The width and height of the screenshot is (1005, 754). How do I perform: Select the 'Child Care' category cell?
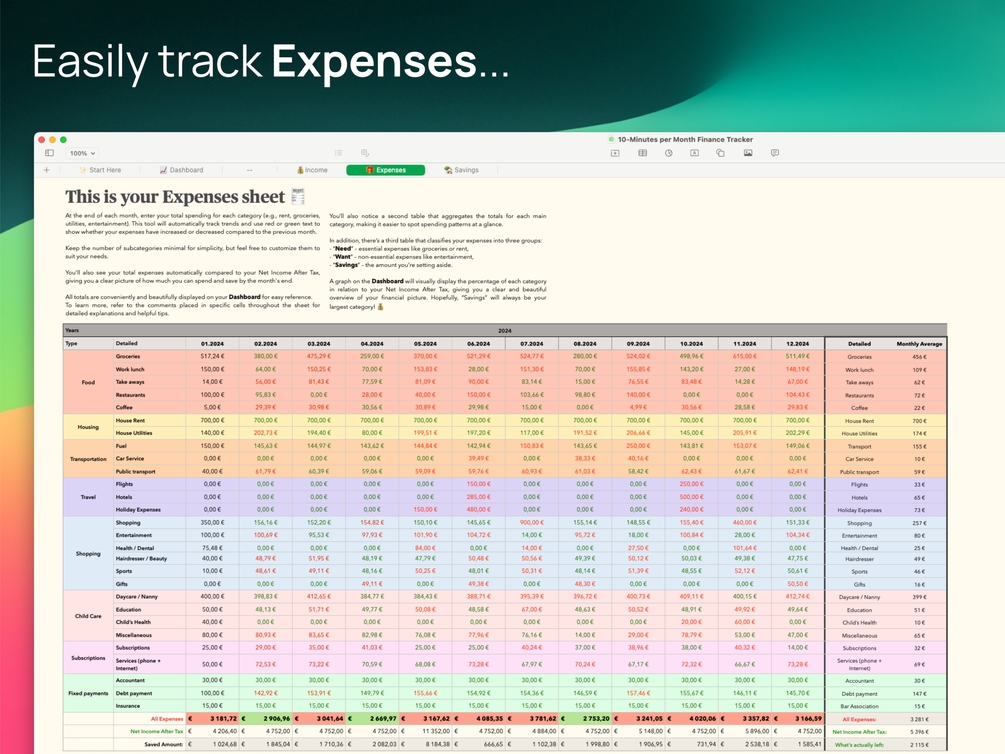coord(88,616)
